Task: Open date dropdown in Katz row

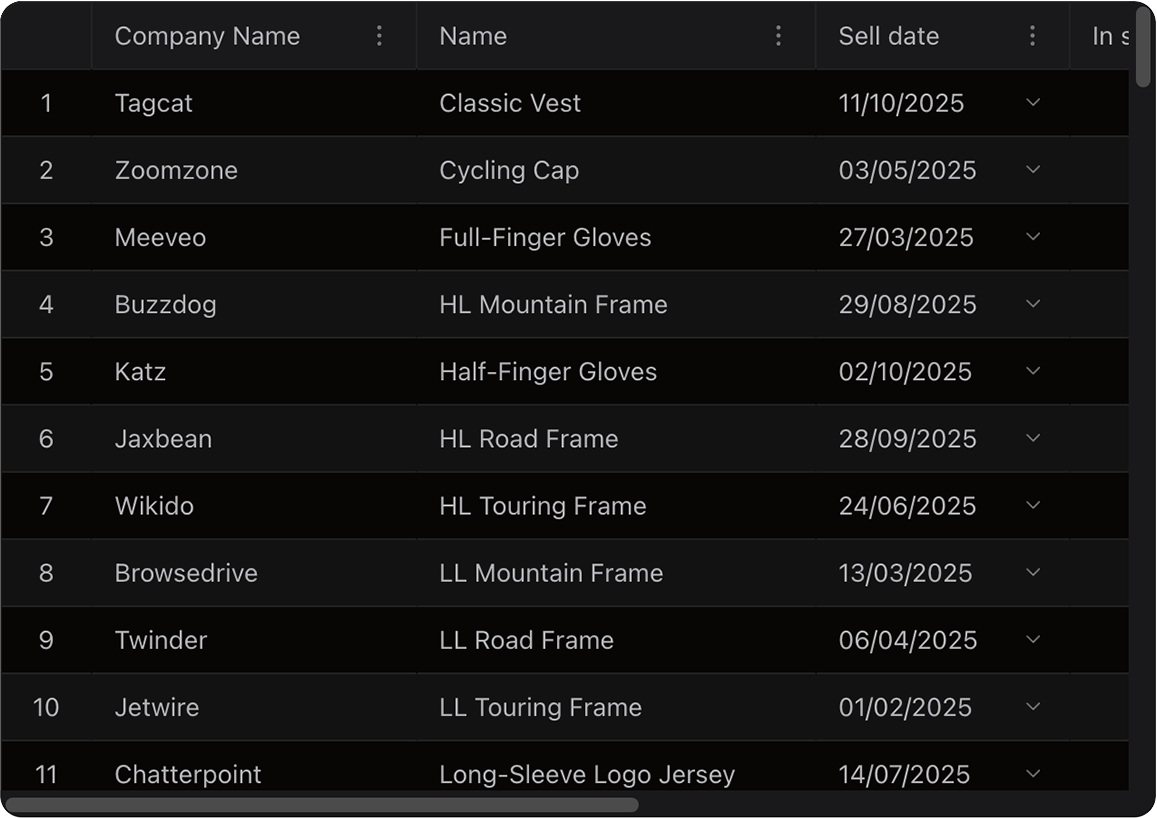Action: click(1033, 371)
